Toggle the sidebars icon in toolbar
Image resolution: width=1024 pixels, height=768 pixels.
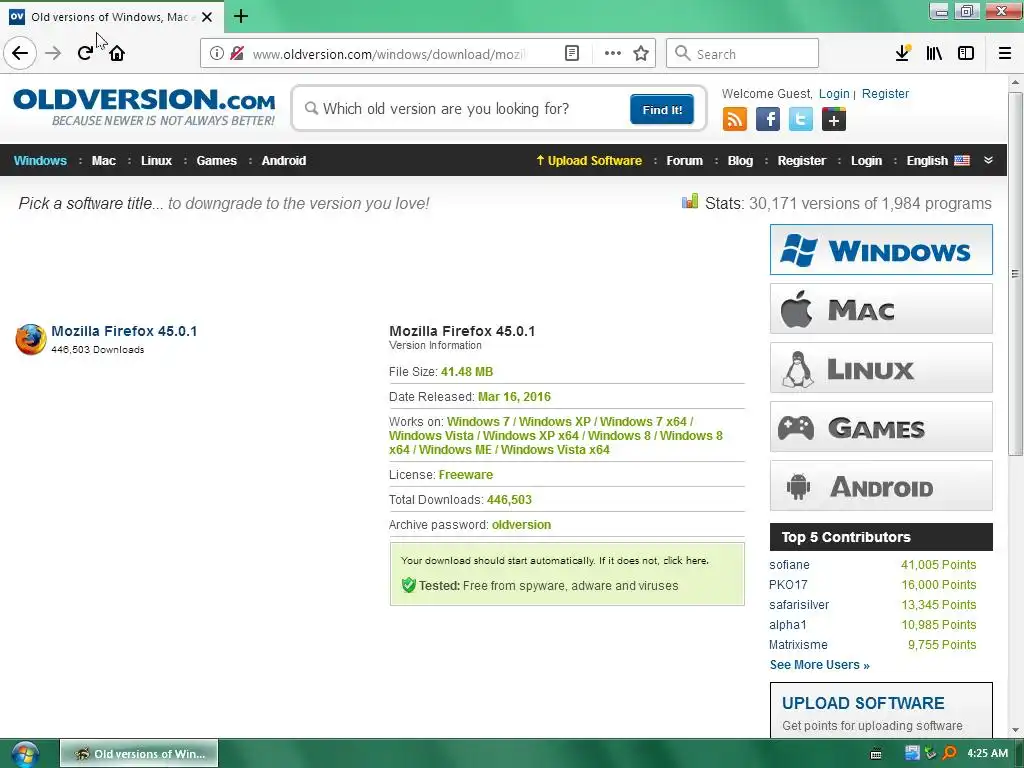coord(966,54)
